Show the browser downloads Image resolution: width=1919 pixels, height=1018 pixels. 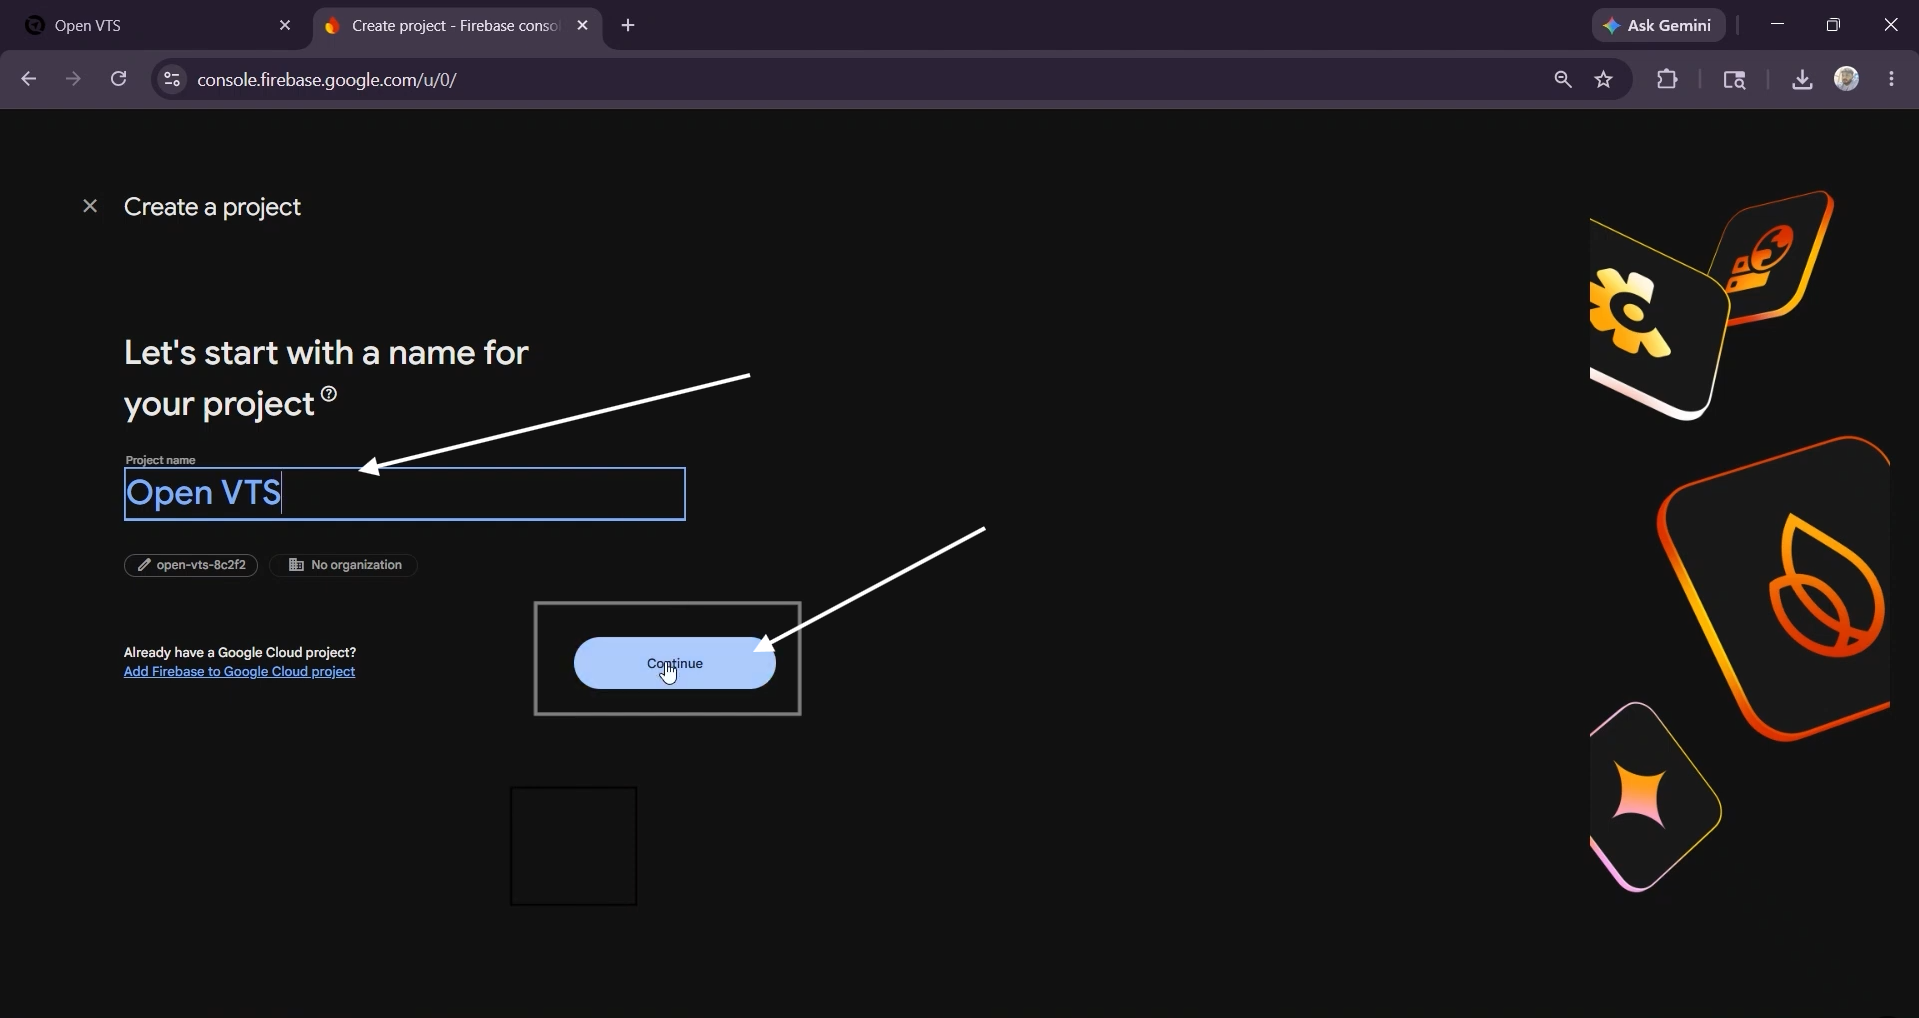[1802, 80]
